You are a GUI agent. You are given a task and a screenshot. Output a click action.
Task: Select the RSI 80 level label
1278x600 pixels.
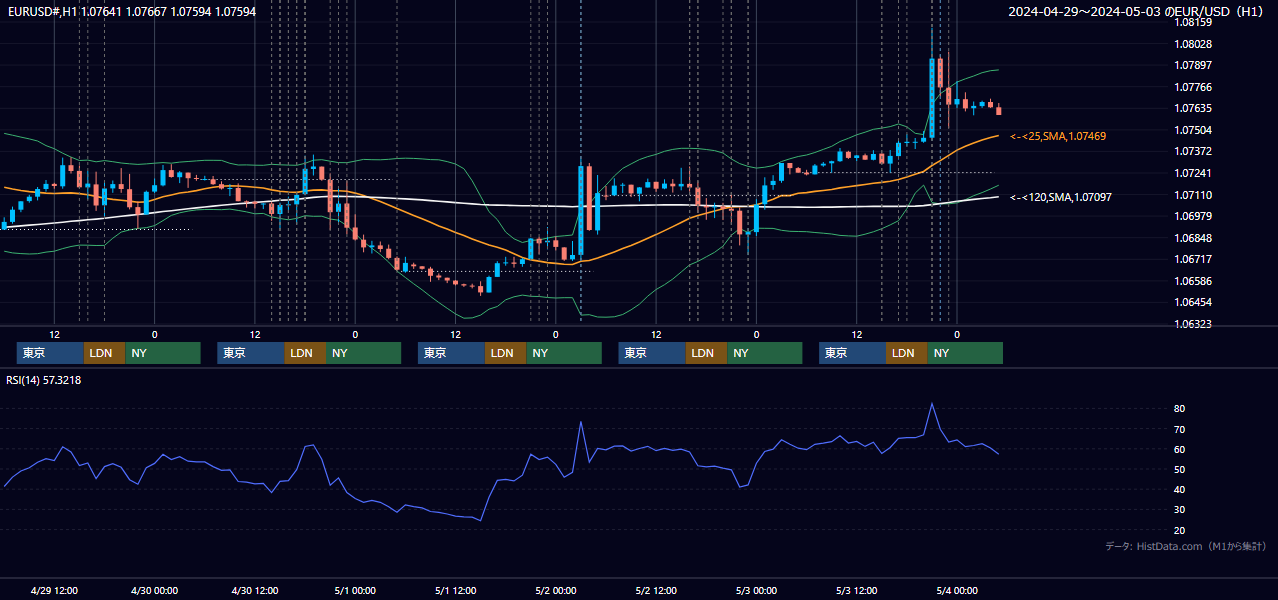click(1179, 409)
